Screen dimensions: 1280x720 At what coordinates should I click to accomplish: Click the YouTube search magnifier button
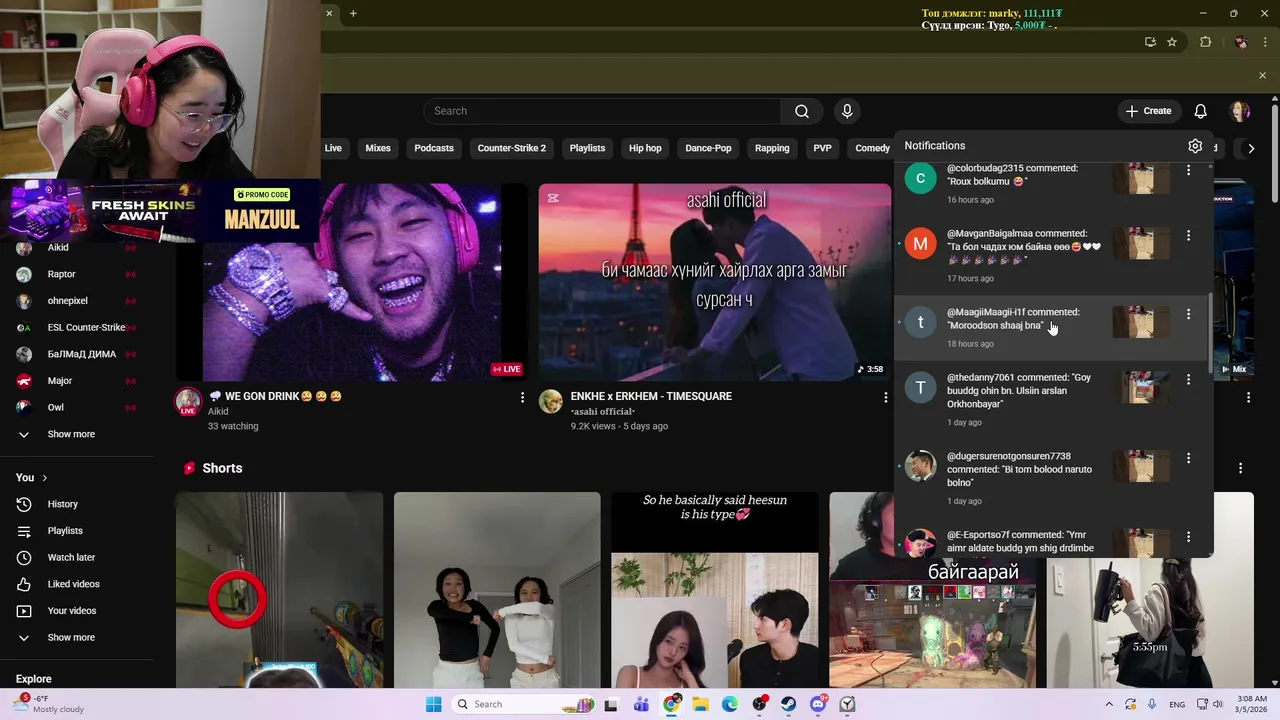[802, 111]
